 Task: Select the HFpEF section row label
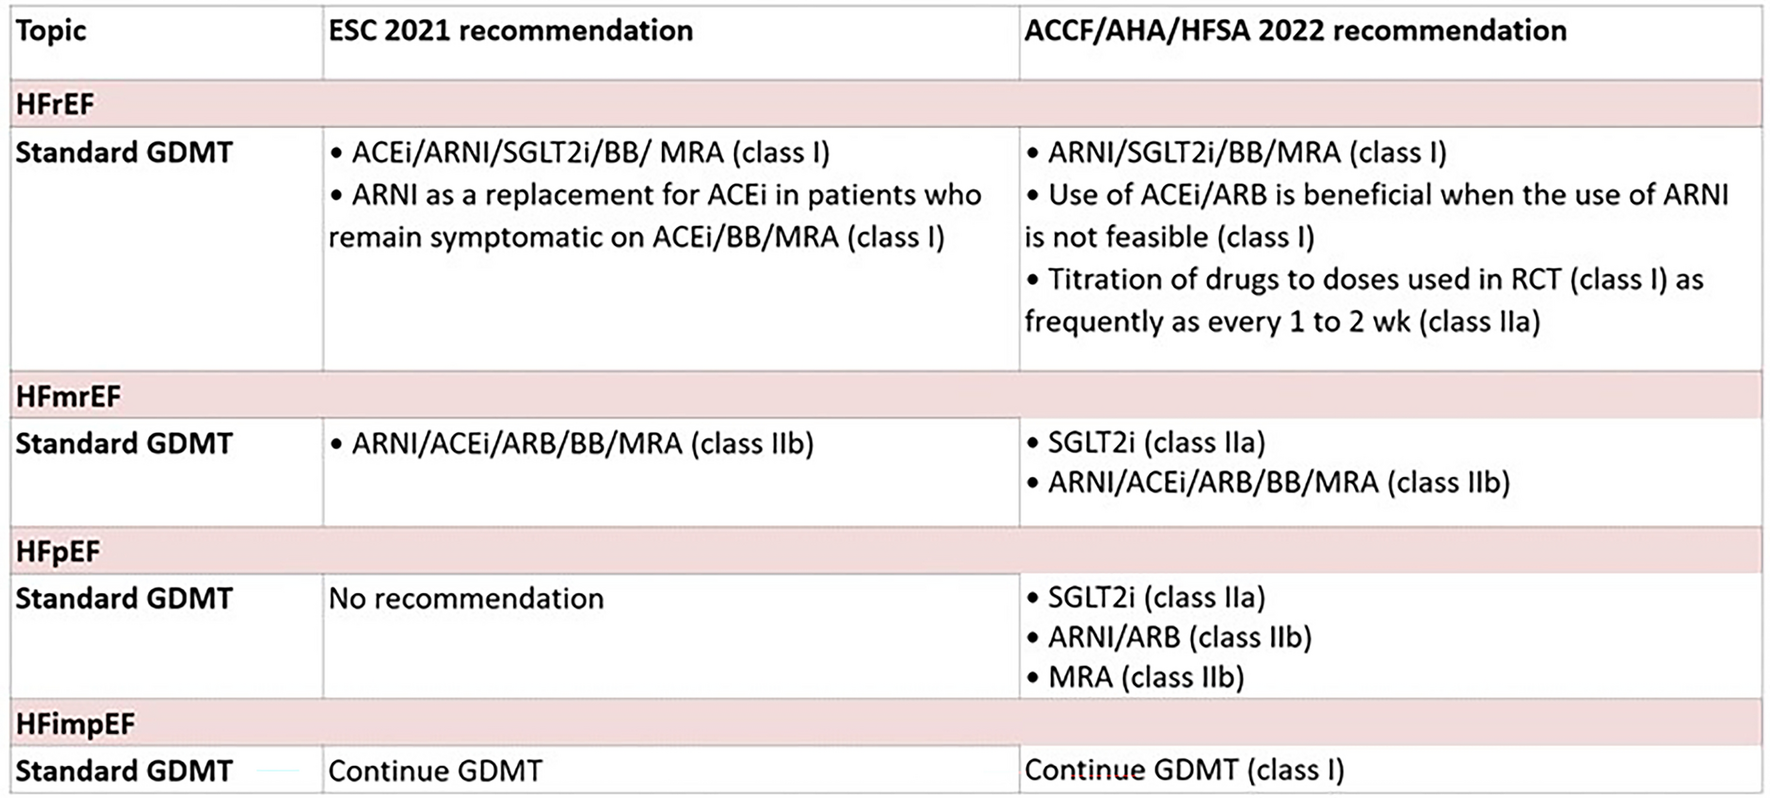point(58,551)
